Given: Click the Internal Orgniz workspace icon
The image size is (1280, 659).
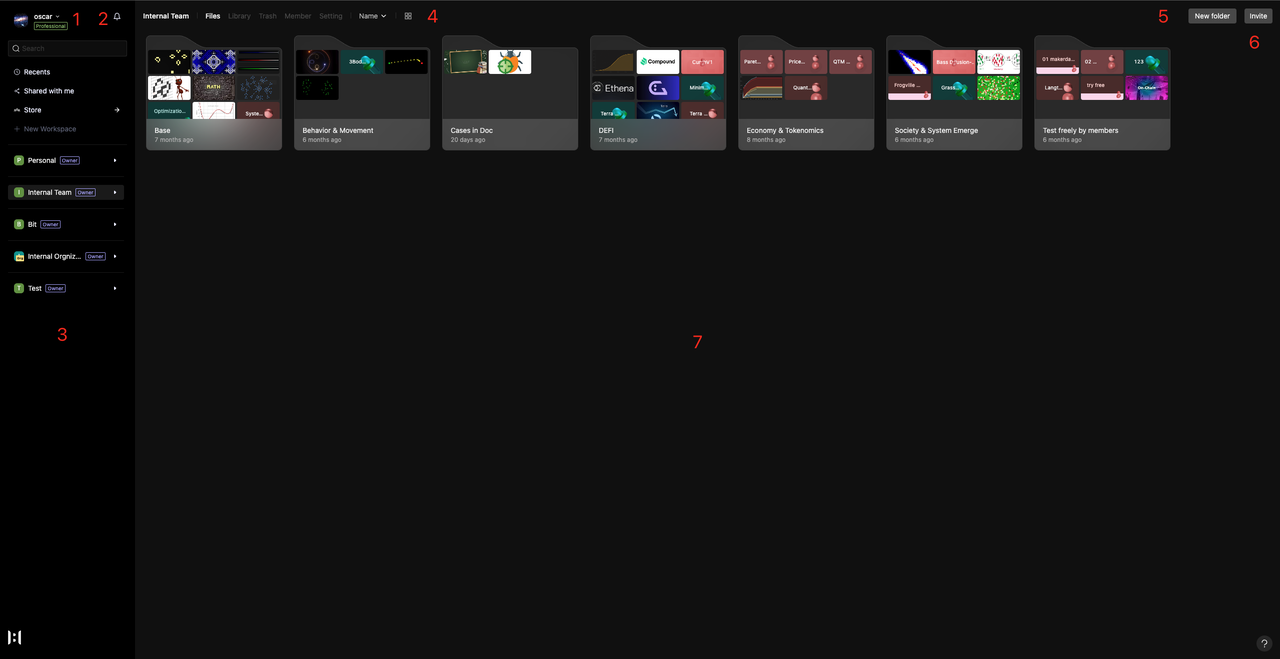Looking at the screenshot, I should pyautogui.click(x=19, y=256).
